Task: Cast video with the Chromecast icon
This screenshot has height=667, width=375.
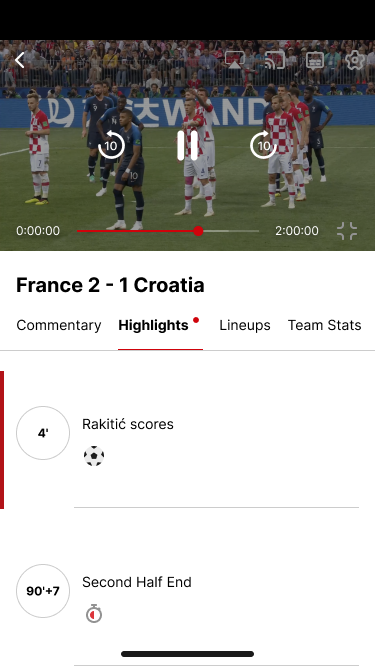Action: coord(275,60)
